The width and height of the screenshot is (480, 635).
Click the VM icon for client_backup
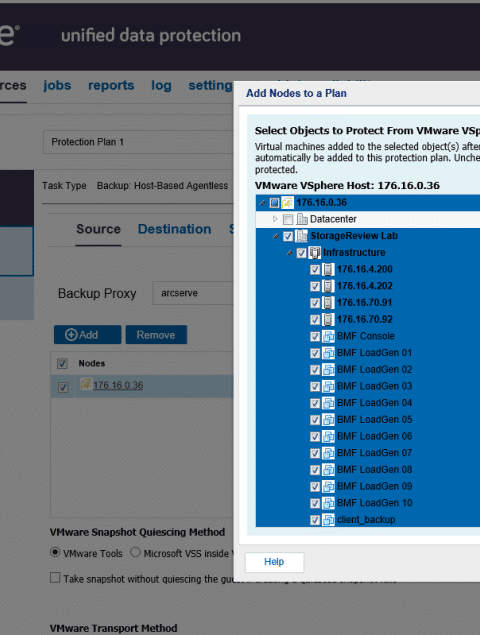tap(328, 520)
